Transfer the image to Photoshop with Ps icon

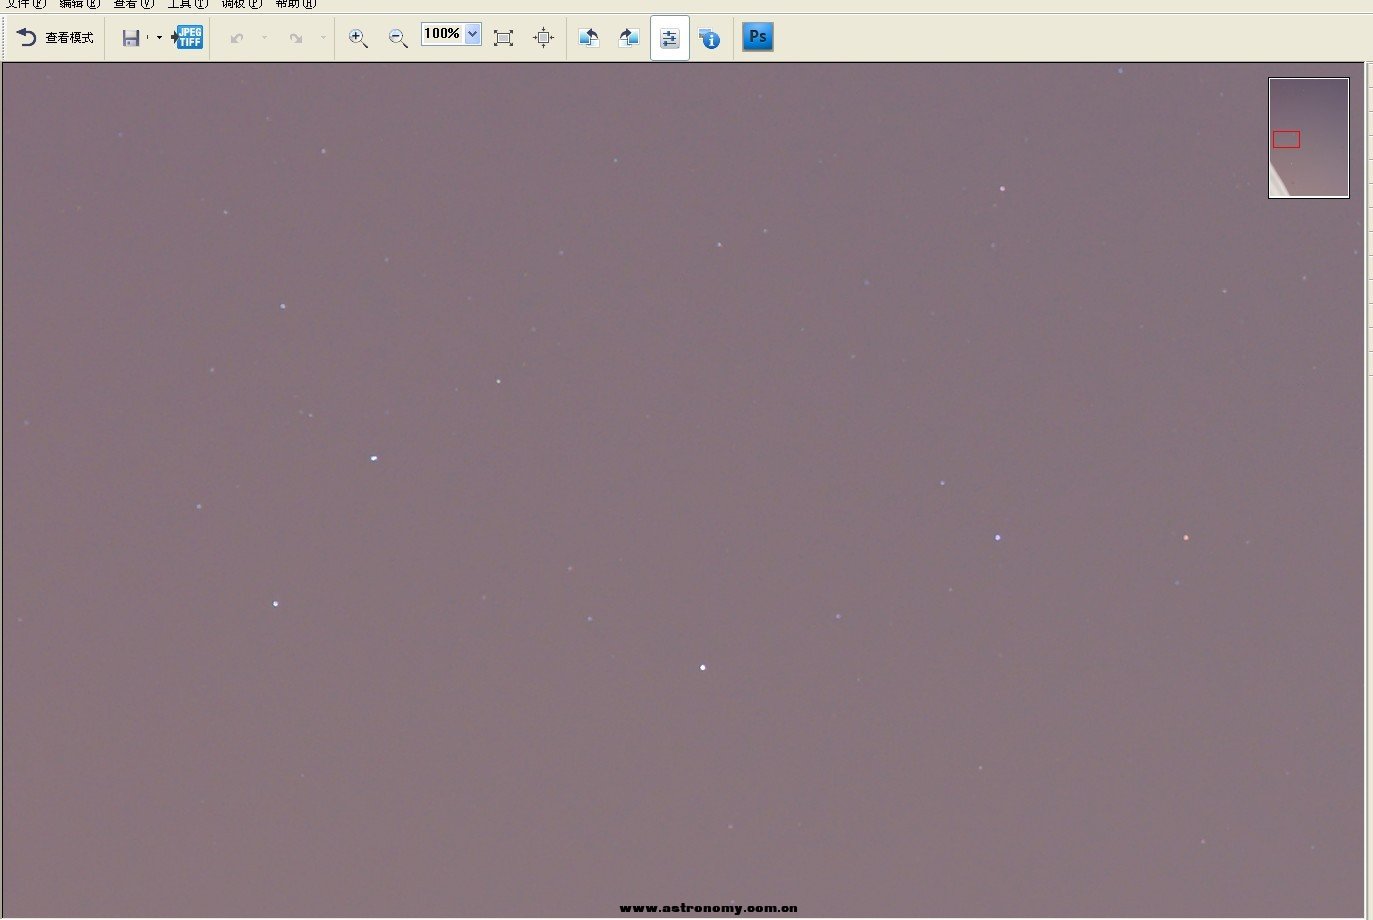758,37
